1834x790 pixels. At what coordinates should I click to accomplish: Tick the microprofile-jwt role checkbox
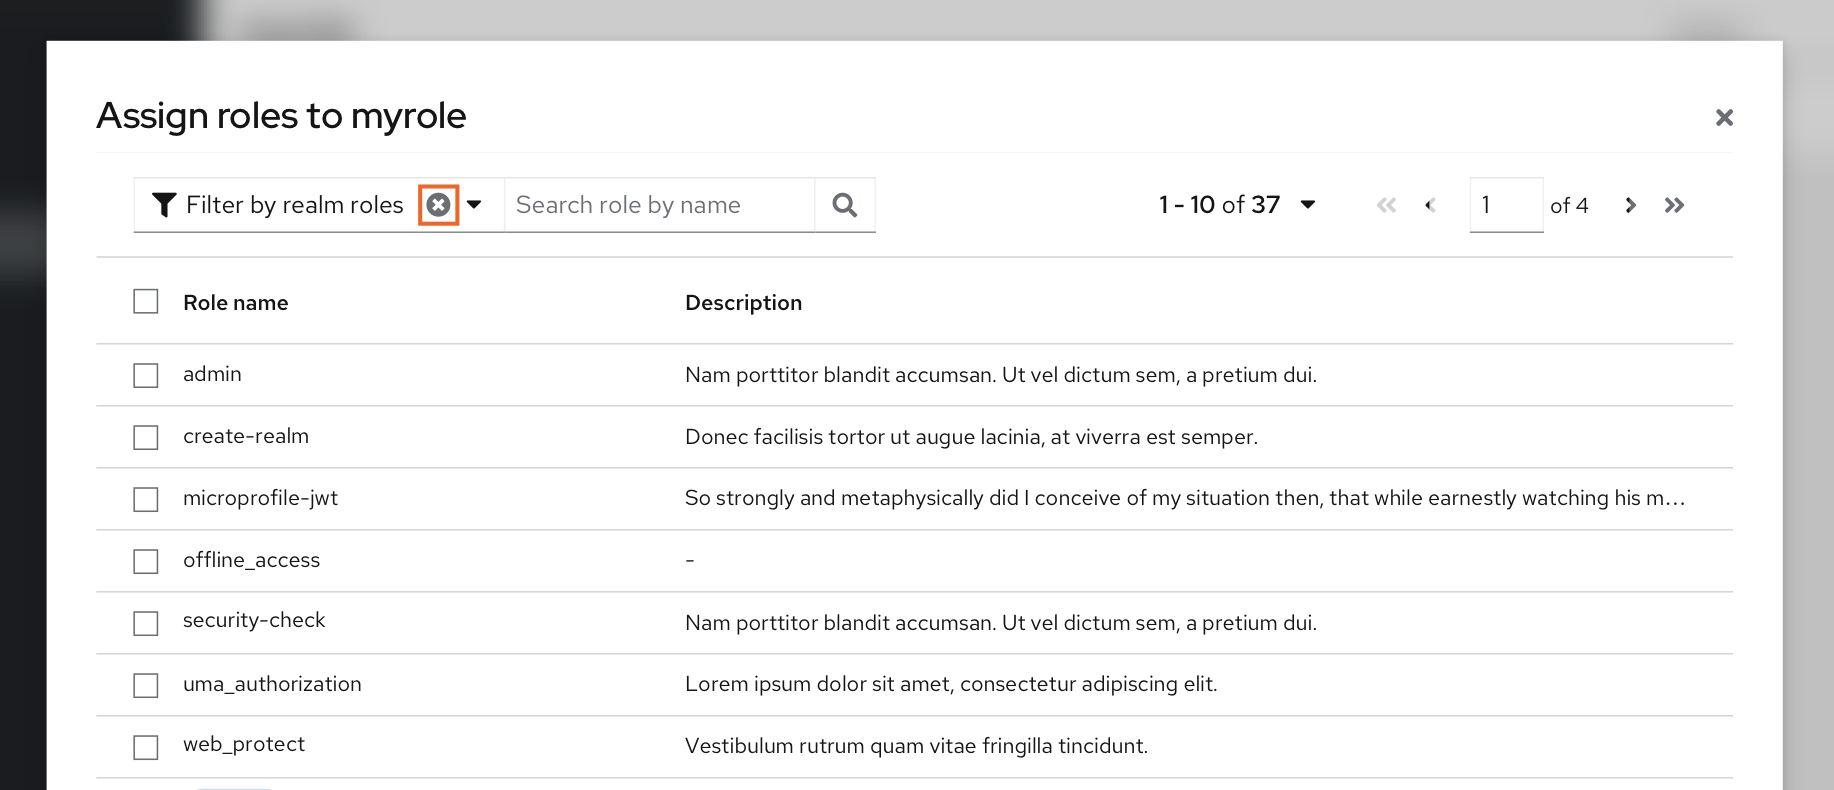146,499
